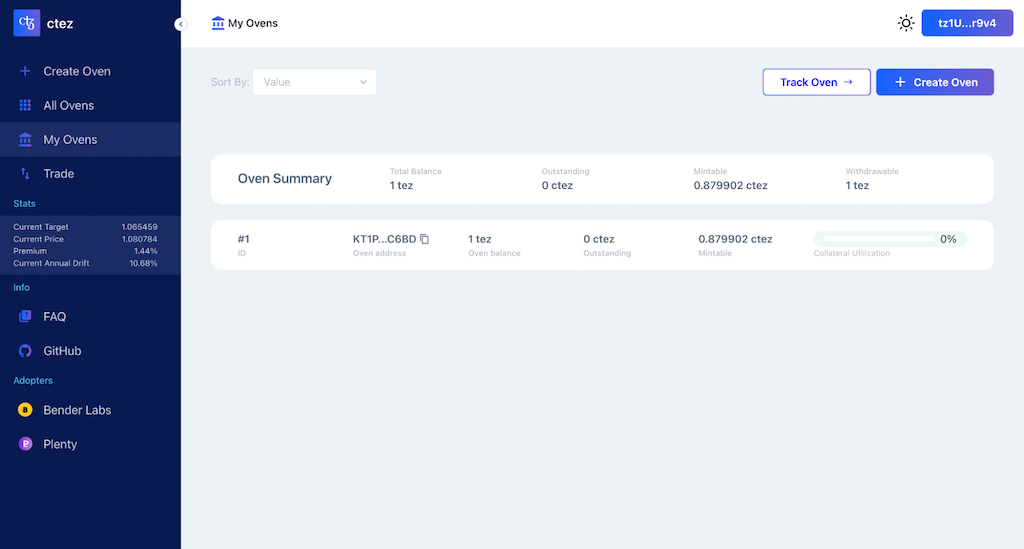Open the Plenty adopter link
Image resolution: width=1024 pixels, height=549 pixels.
coord(60,444)
